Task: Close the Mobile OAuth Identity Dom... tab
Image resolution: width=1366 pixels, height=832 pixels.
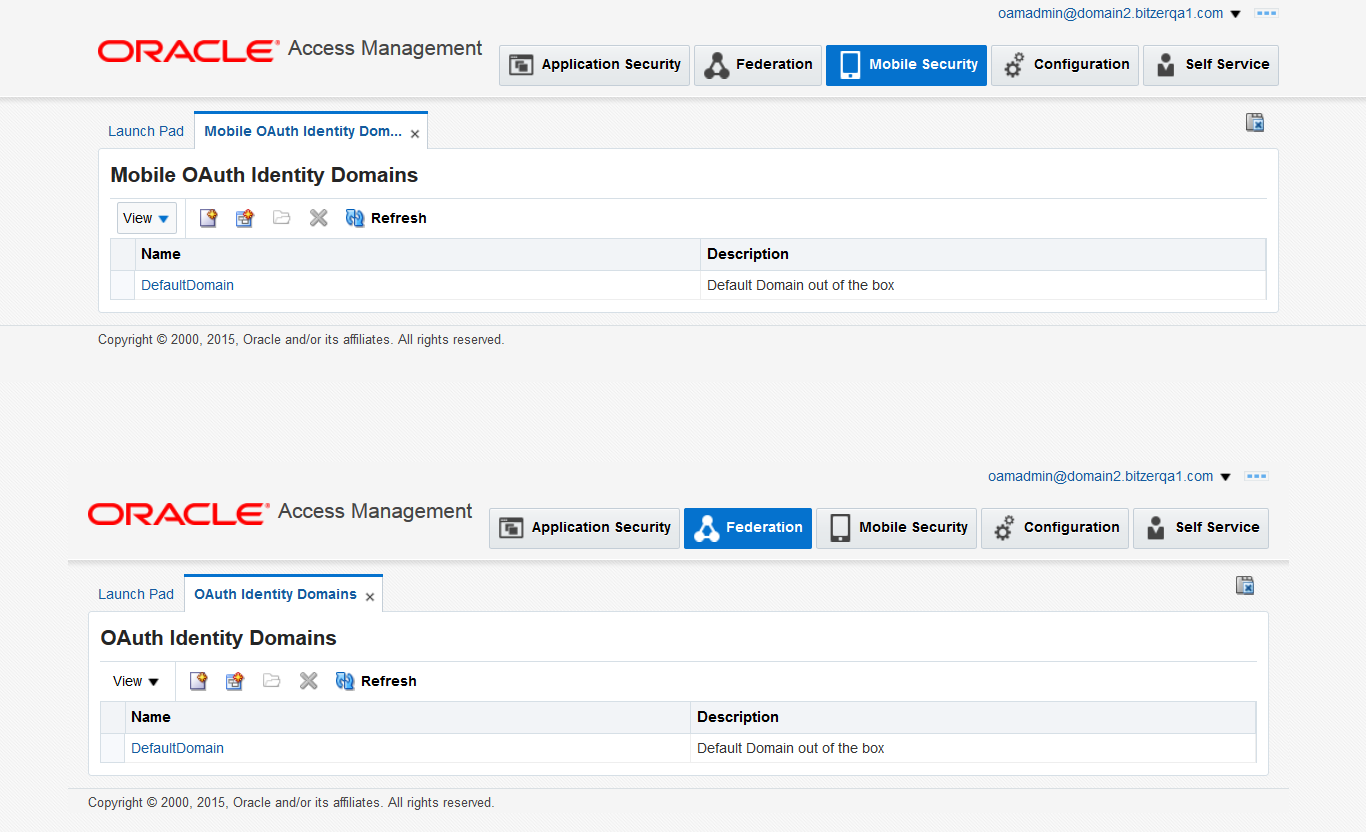Action: point(415,134)
